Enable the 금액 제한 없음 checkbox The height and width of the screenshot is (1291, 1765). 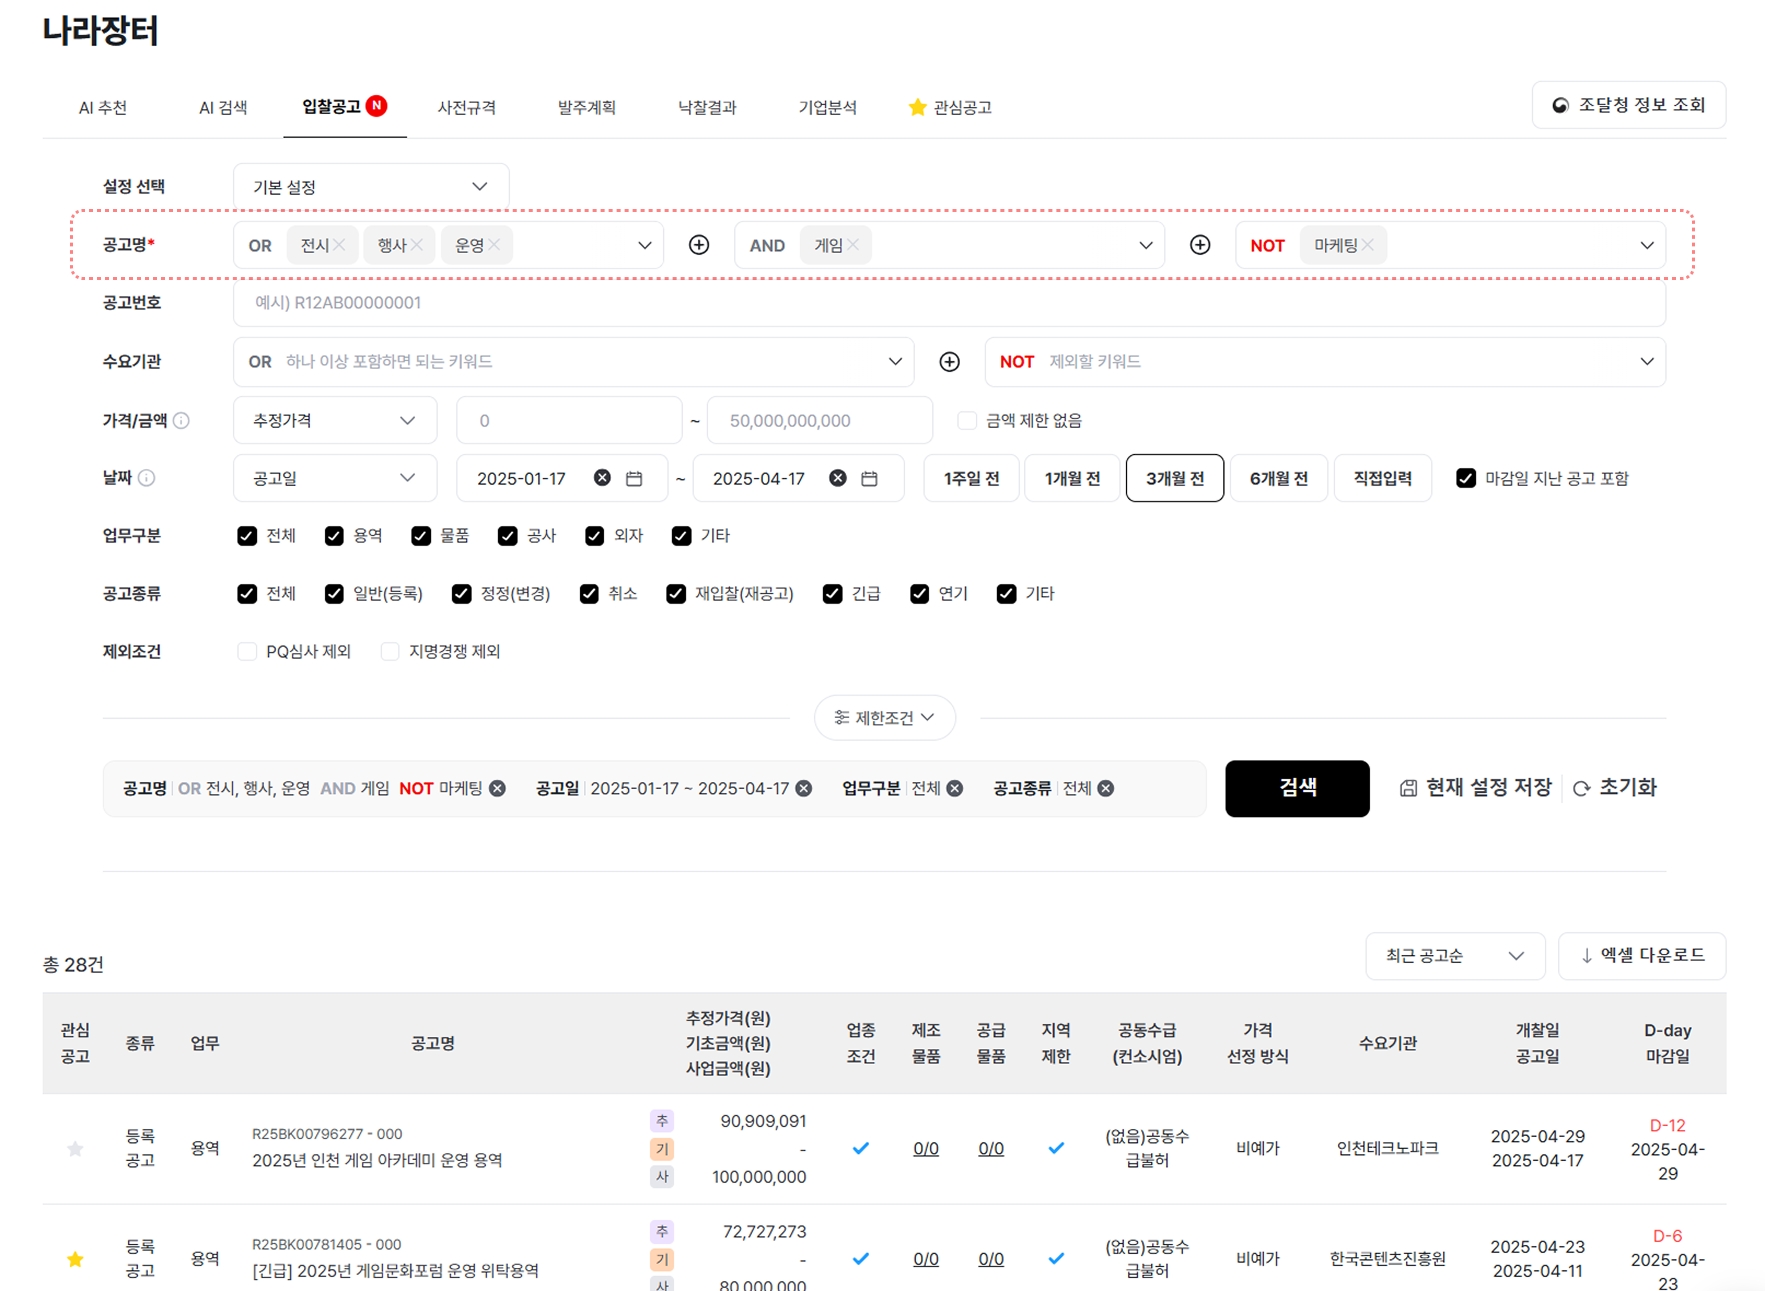point(966,421)
